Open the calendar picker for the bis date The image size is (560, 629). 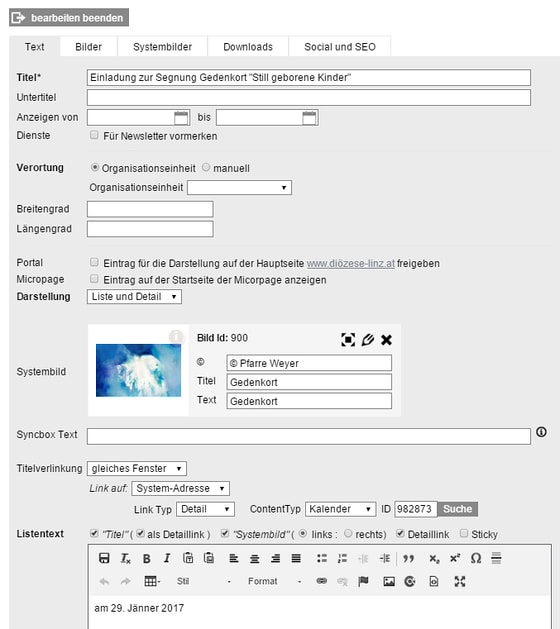click(309, 118)
